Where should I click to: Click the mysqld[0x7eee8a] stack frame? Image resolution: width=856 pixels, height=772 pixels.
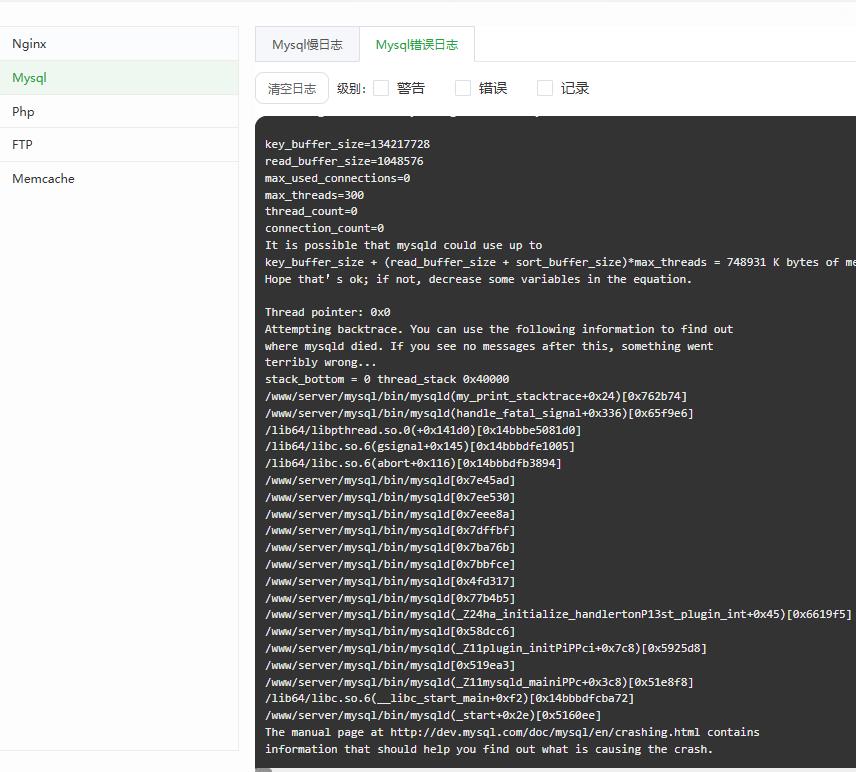coord(390,514)
